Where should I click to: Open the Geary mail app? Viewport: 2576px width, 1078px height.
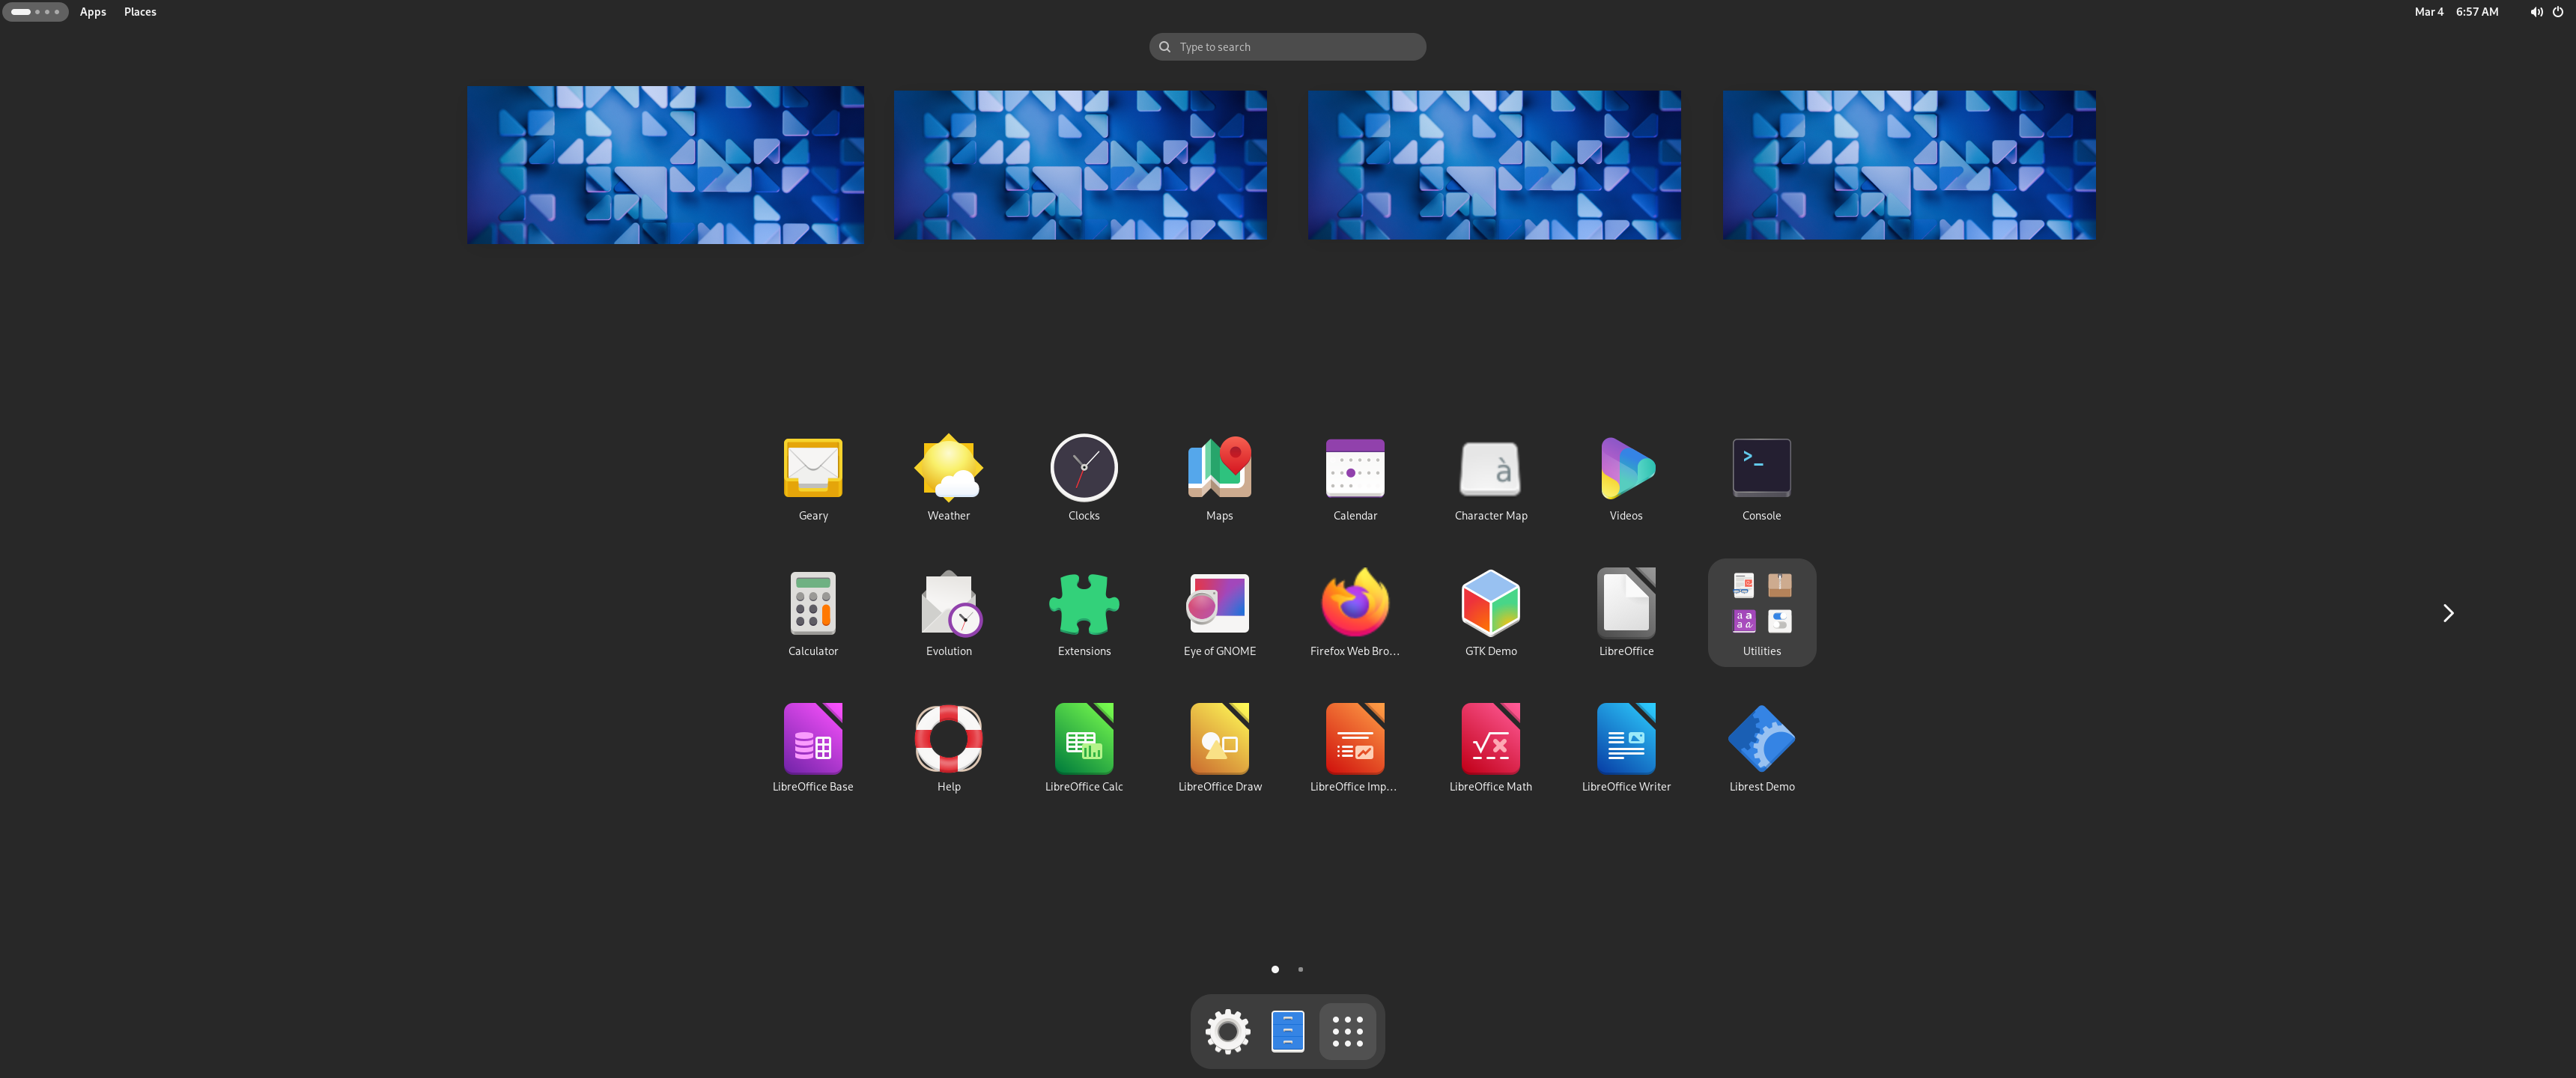tap(812, 468)
